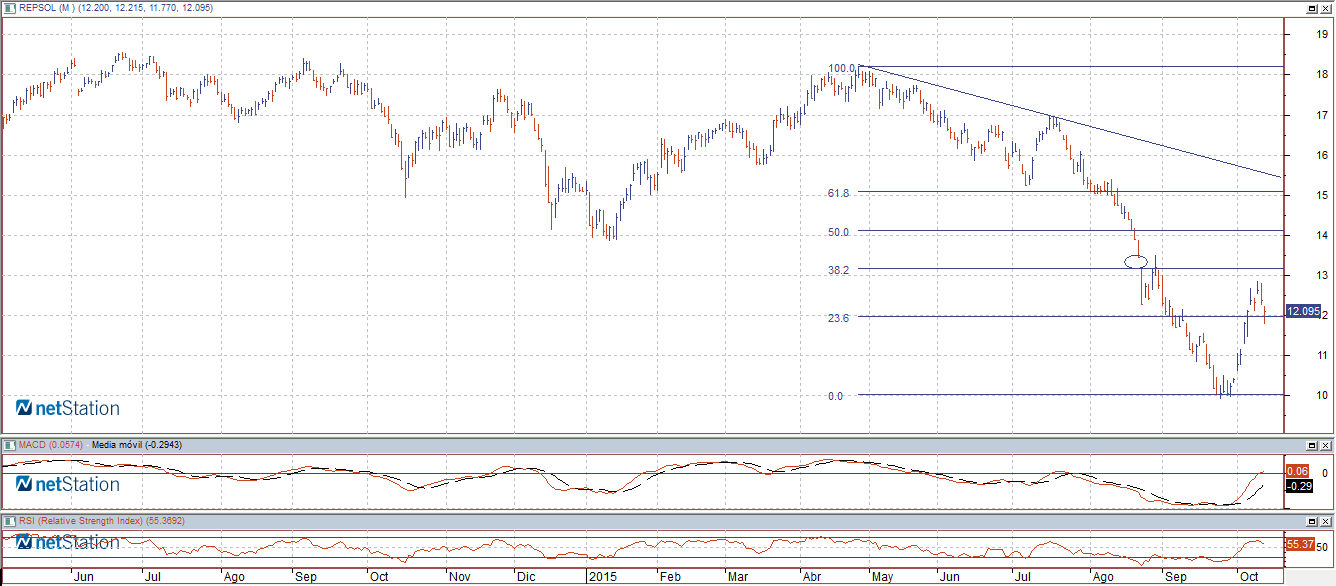Image resolution: width=1336 pixels, height=586 pixels.
Task: Click the Dic label on time axis
Action: (x=524, y=577)
